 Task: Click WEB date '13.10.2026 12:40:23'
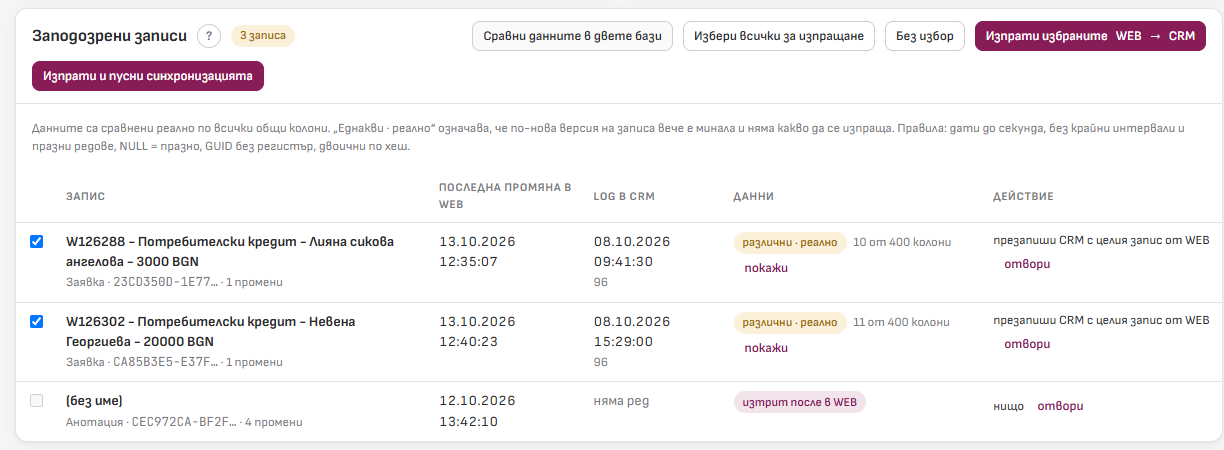click(x=477, y=332)
